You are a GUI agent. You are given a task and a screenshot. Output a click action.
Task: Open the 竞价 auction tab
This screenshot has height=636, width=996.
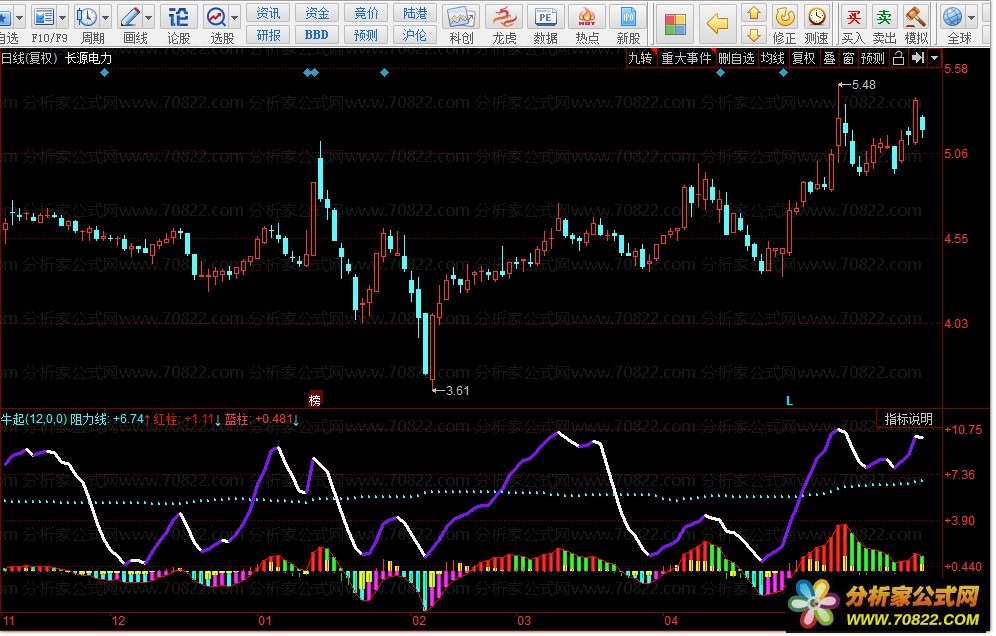[366, 13]
